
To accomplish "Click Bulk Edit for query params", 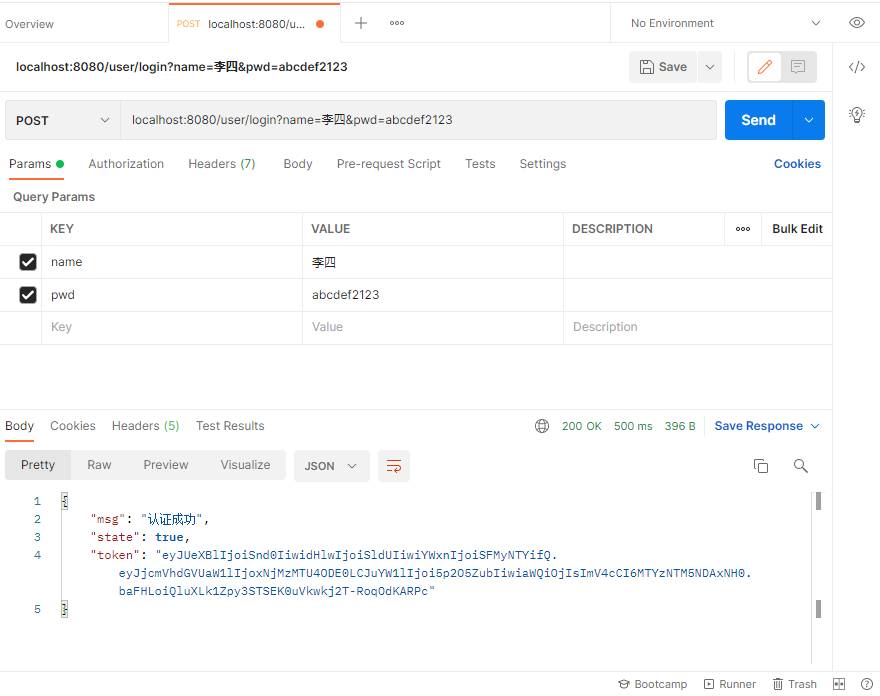I will click(797, 229).
